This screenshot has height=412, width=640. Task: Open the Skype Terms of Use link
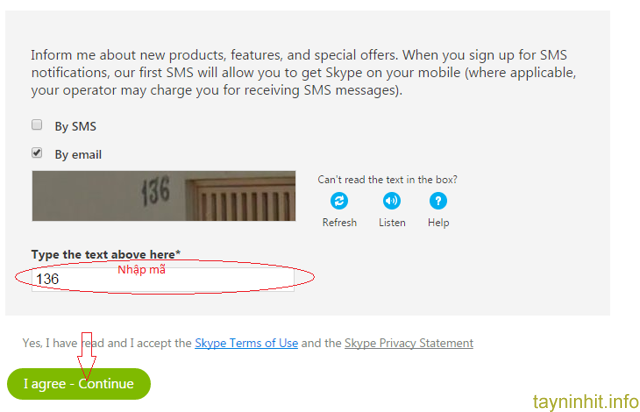click(246, 343)
